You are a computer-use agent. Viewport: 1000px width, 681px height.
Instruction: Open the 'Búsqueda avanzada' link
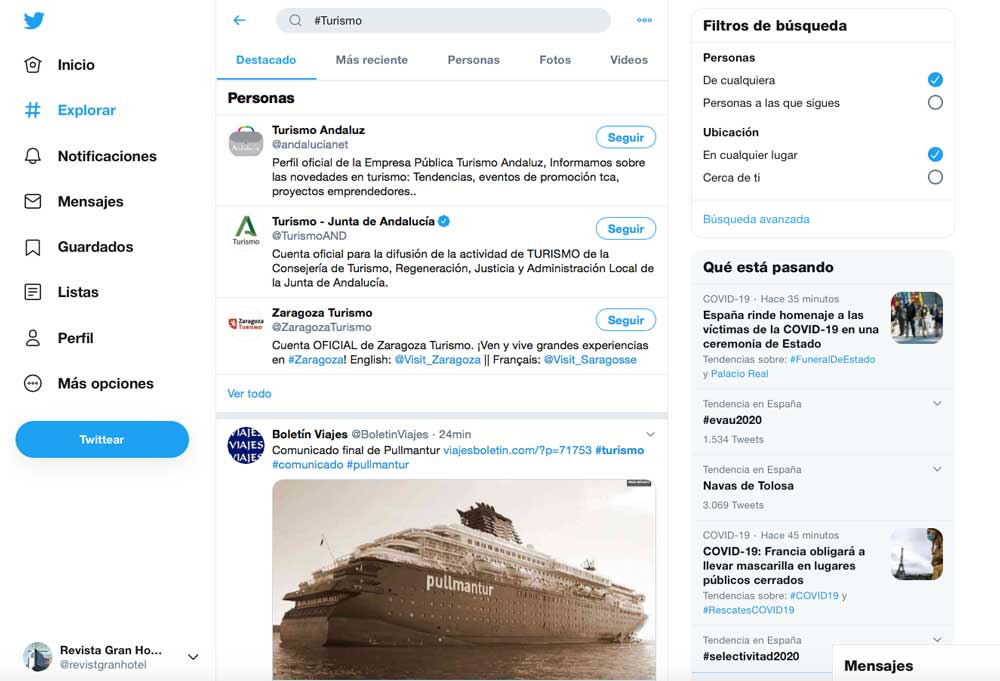click(756, 219)
